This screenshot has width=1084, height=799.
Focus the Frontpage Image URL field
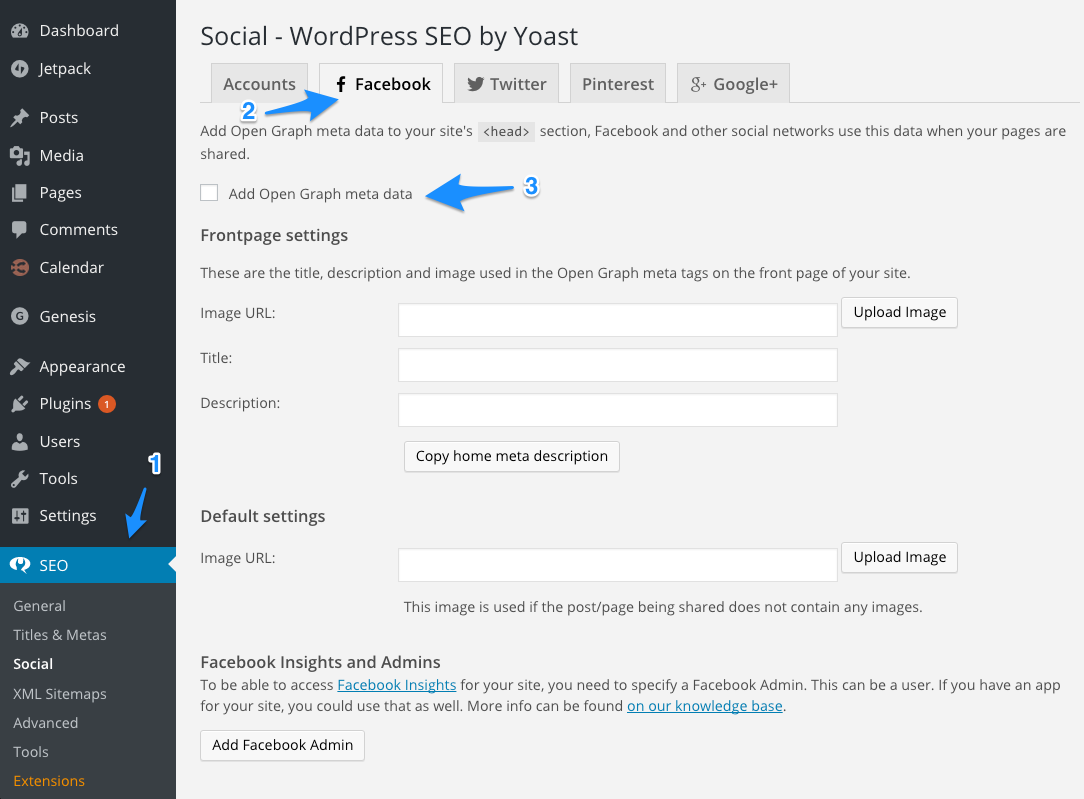click(617, 320)
